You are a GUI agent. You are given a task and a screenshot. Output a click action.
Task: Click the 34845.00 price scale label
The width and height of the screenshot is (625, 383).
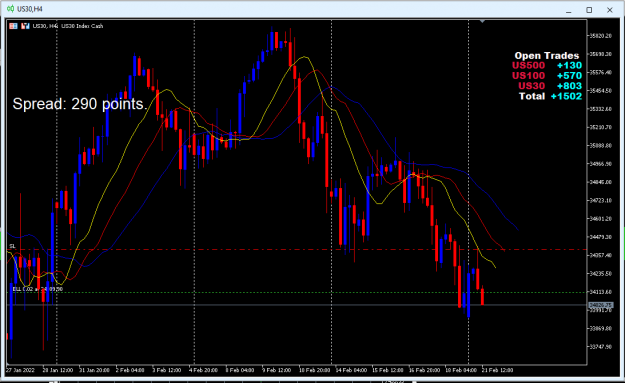[x=601, y=182]
